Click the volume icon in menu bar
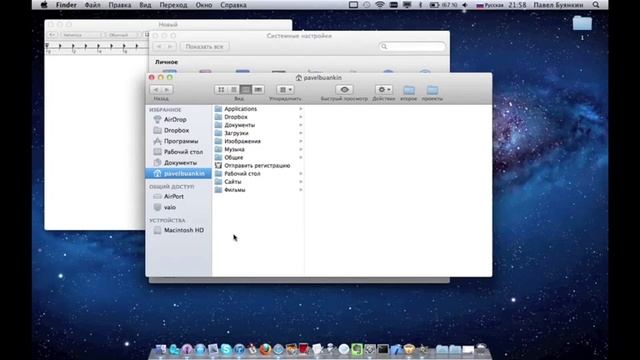The width and height of the screenshot is (640, 360). (465, 5)
